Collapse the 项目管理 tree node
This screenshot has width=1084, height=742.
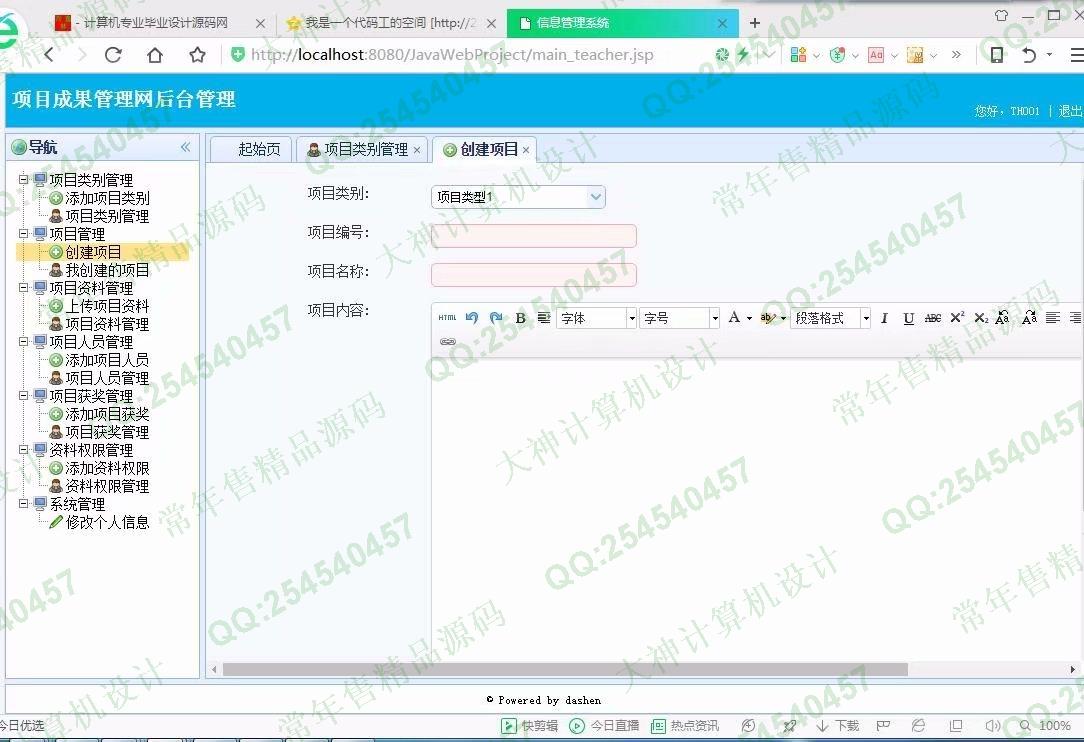(x=24, y=233)
